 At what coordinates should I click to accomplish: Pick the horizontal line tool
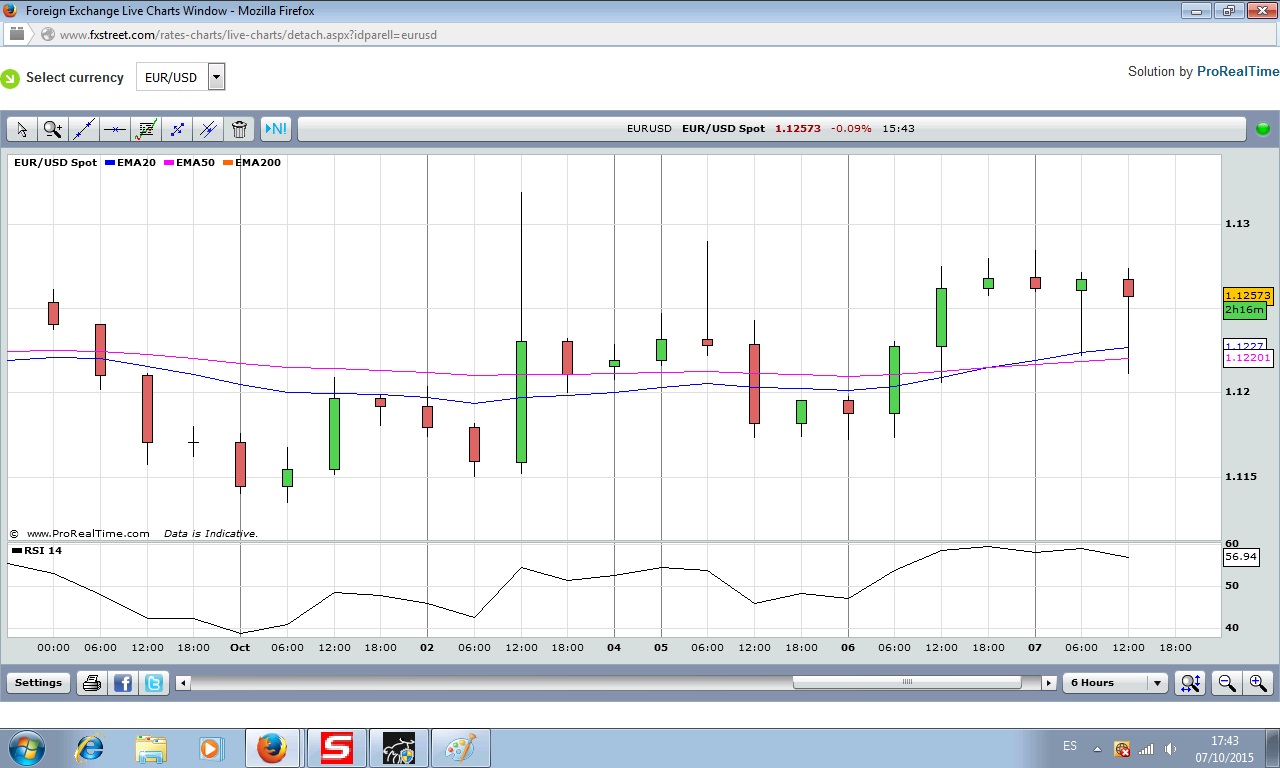coord(115,129)
